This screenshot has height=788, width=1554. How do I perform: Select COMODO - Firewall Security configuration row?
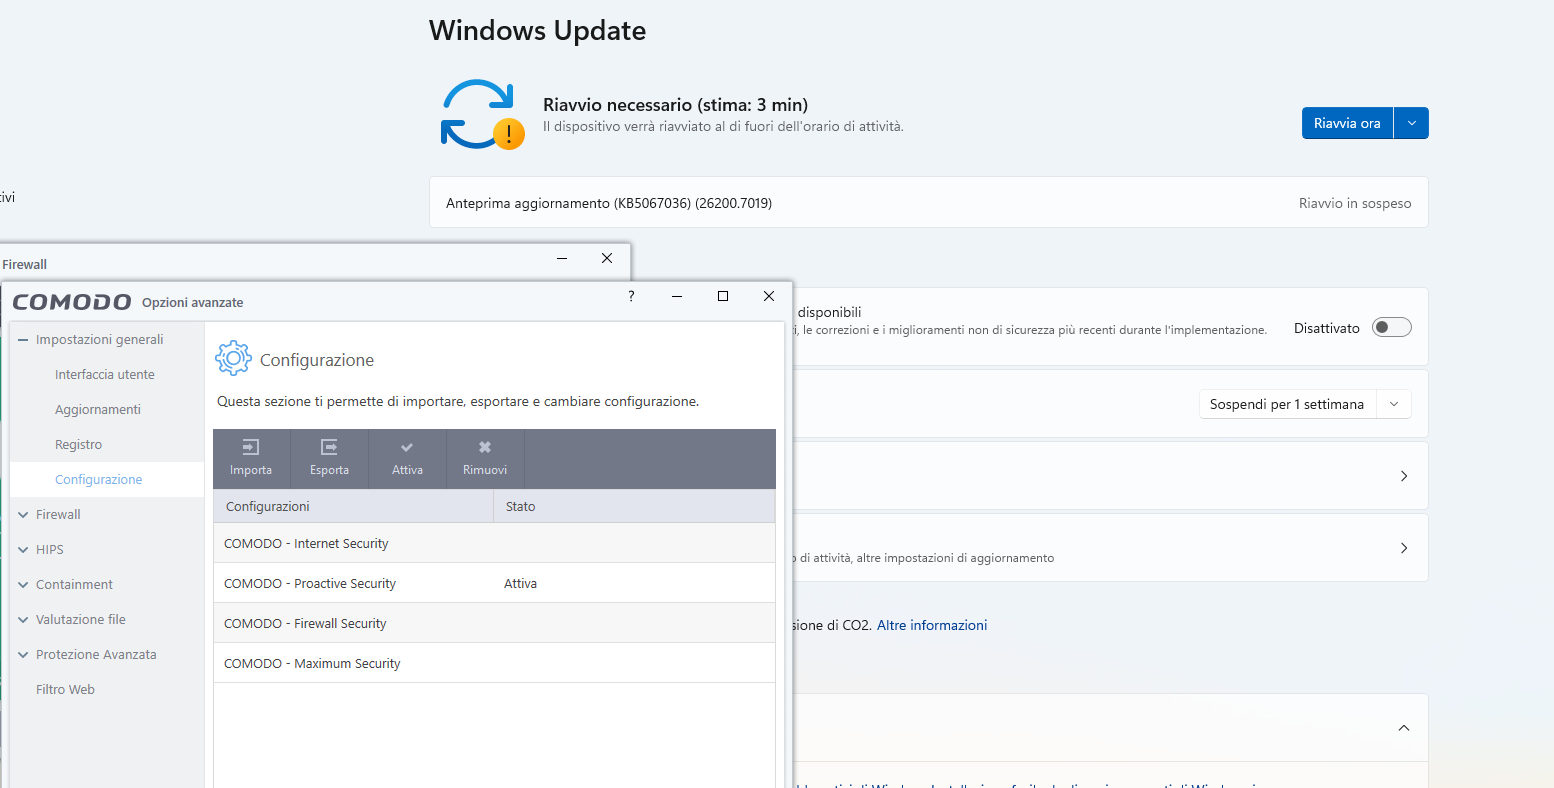coord(305,623)
